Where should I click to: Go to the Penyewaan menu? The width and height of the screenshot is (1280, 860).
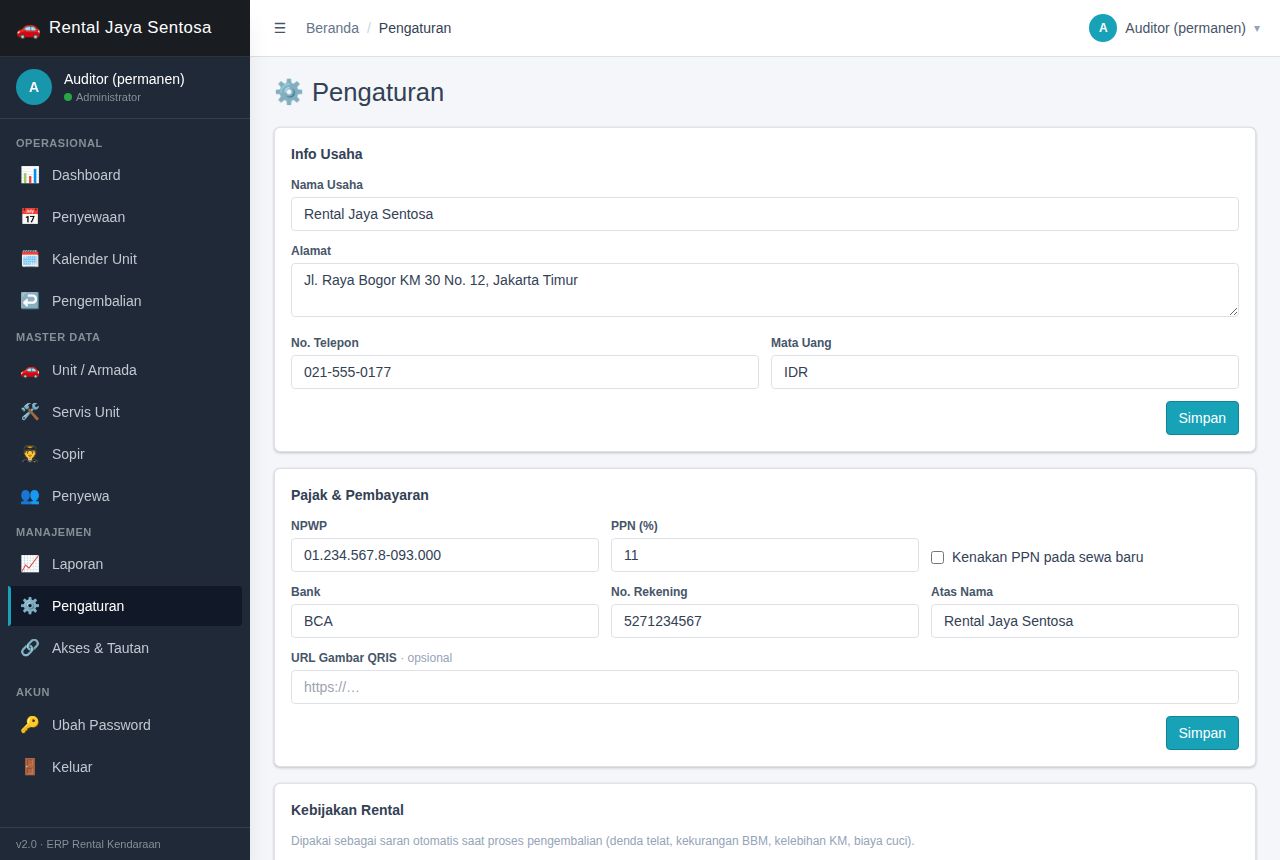tap(125, 217)
